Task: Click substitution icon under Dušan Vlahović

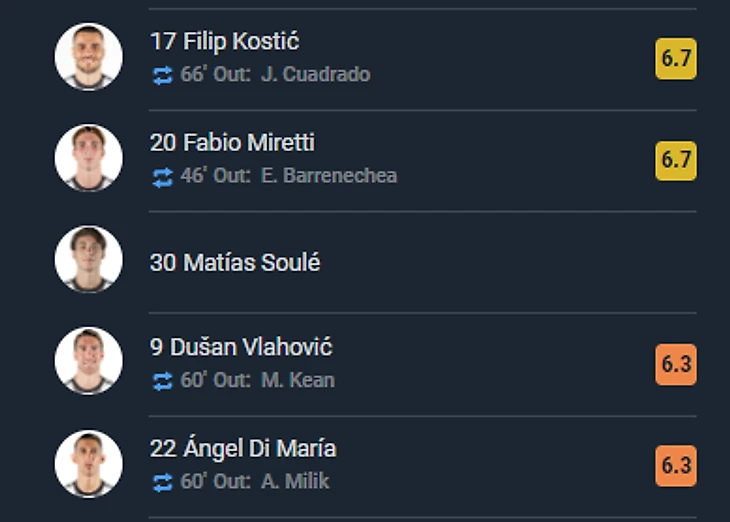Action: click(162, 381)
